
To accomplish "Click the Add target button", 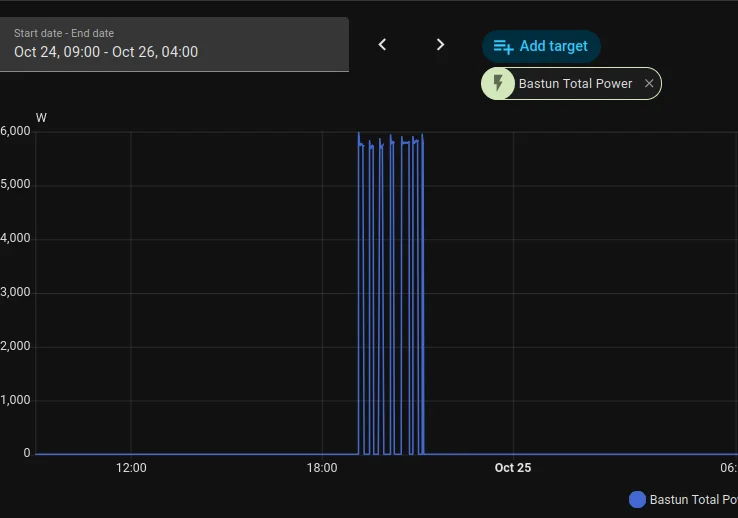I will [x=541, y=46].
